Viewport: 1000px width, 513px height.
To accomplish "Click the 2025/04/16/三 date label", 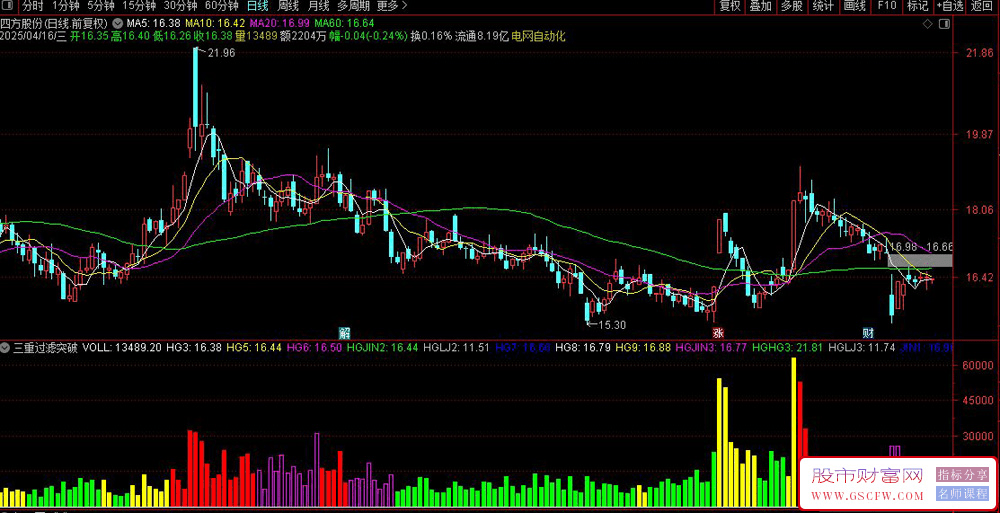I will 34,36.
